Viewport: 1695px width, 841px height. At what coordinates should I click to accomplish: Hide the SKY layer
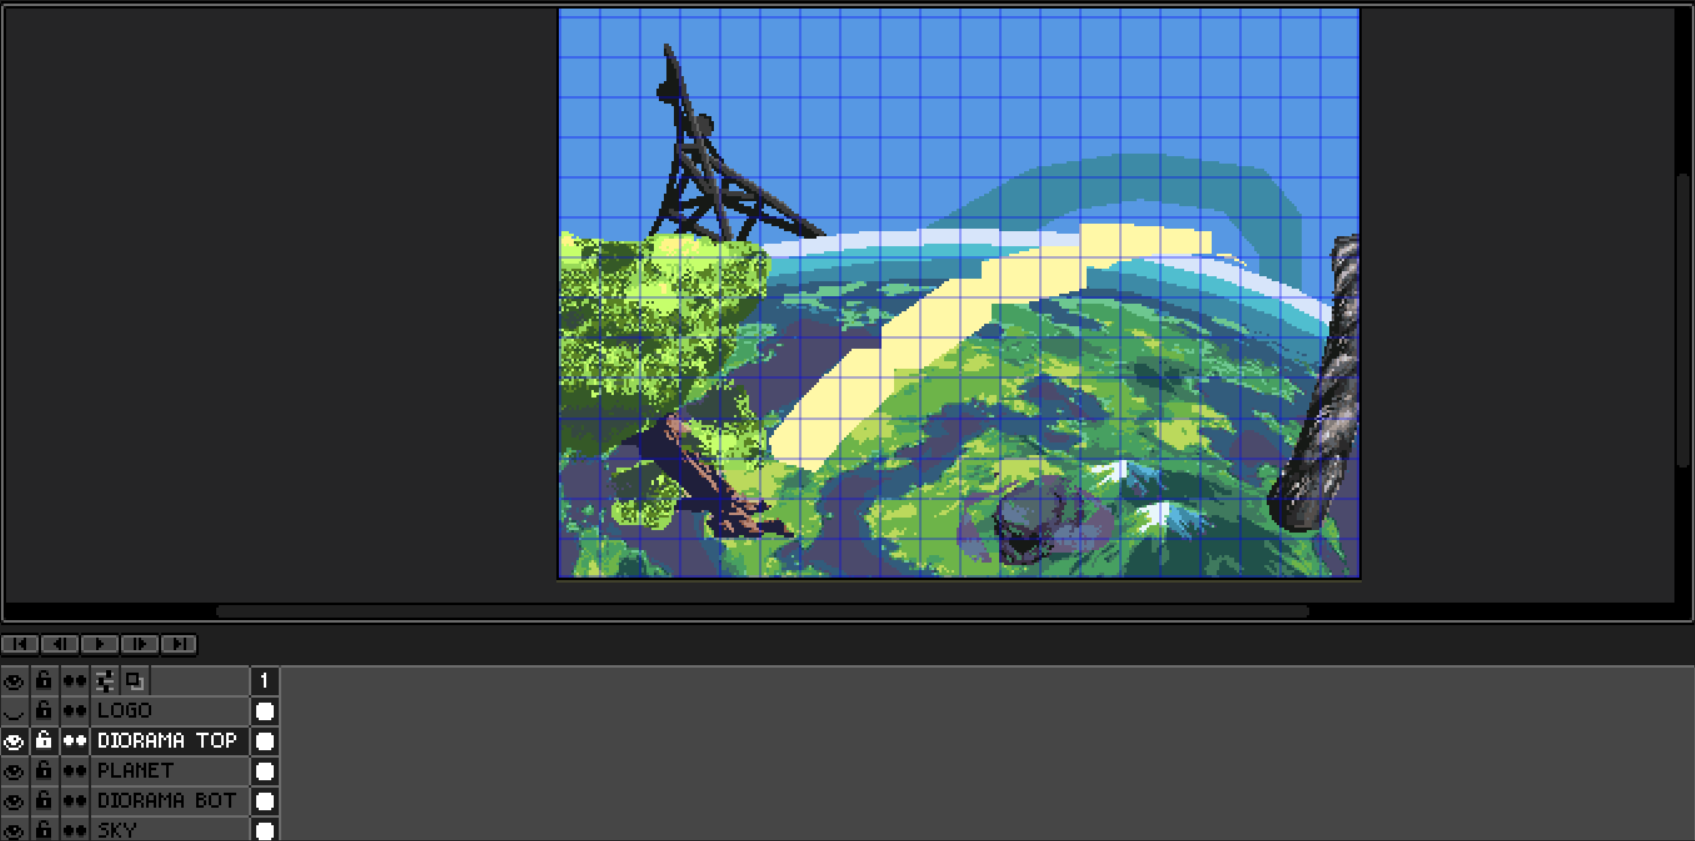[14, 830]
